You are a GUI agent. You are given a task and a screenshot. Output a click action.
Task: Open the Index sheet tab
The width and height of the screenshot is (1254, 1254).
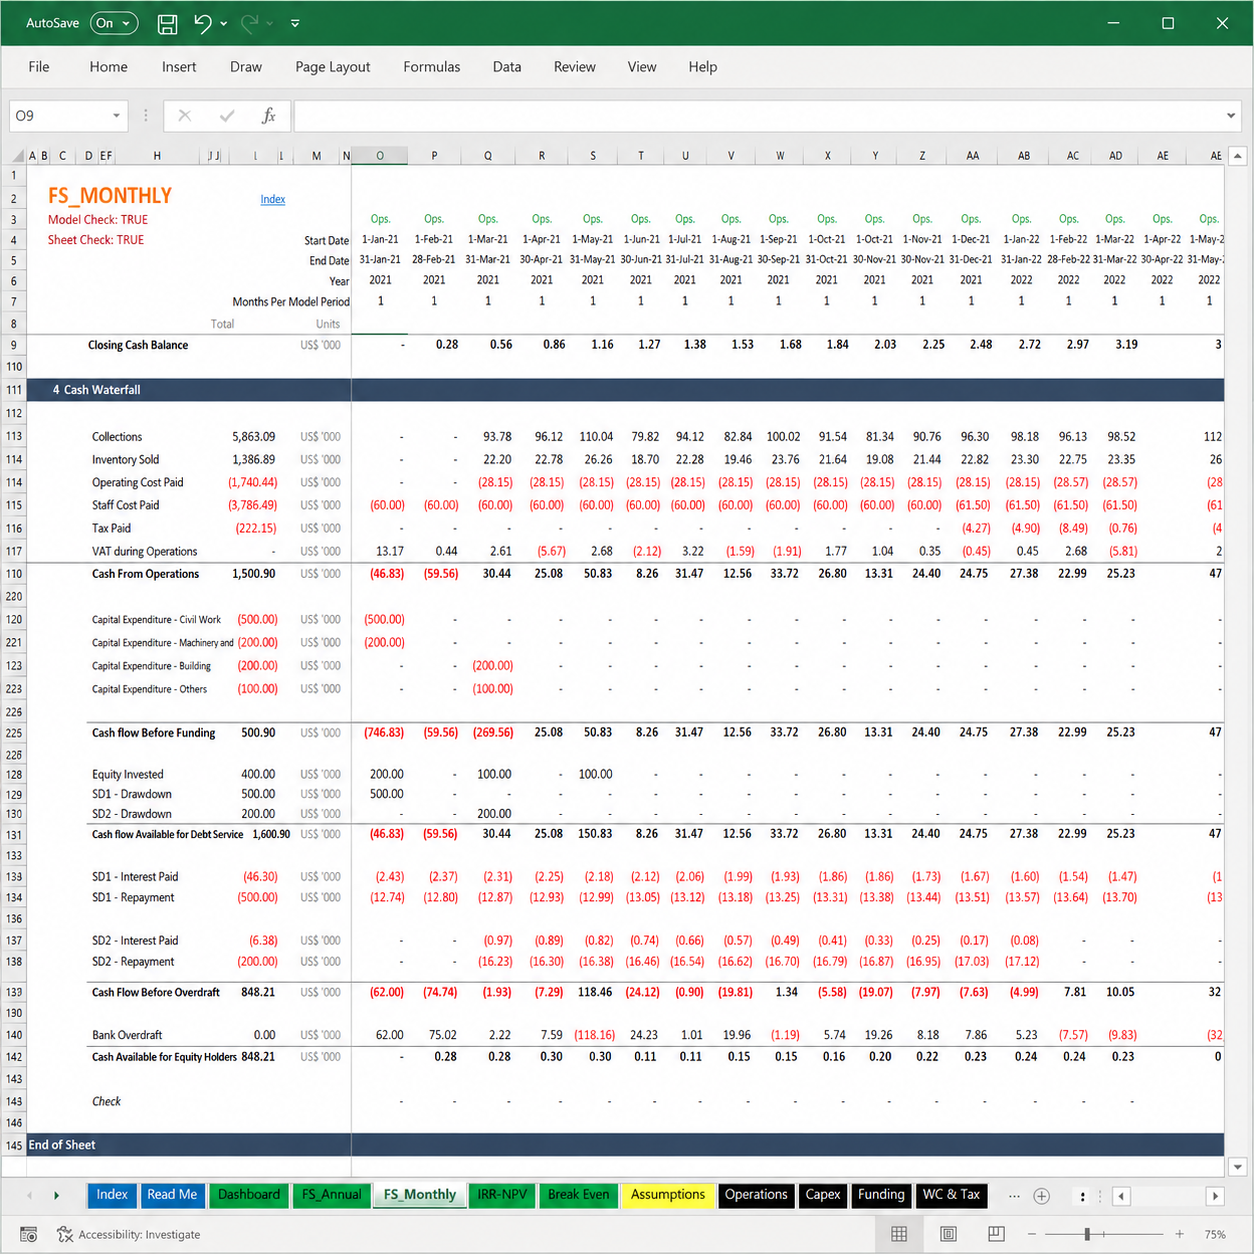tap(112, 1195)
